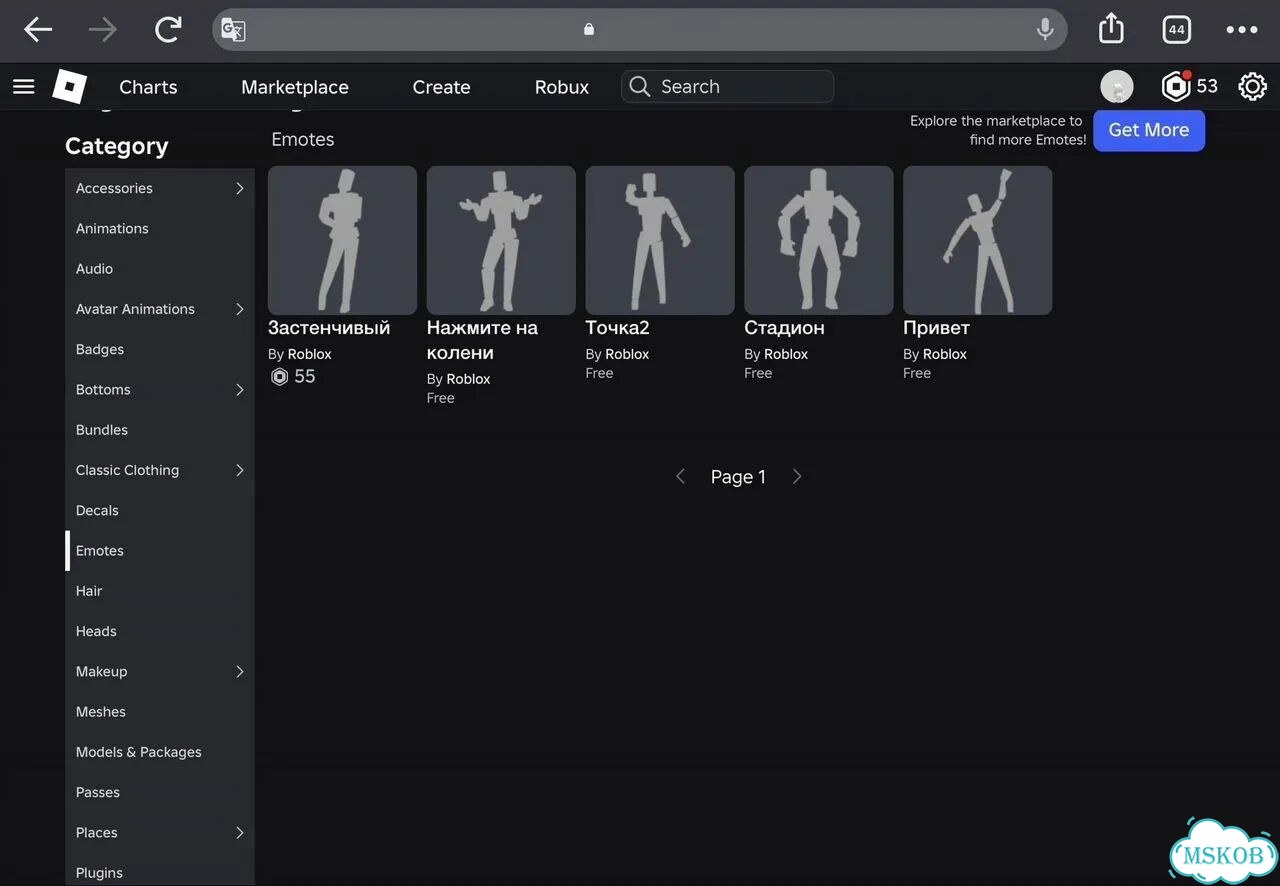
Task: Select the Models & Packages category
Action: [x=160, y=752]
